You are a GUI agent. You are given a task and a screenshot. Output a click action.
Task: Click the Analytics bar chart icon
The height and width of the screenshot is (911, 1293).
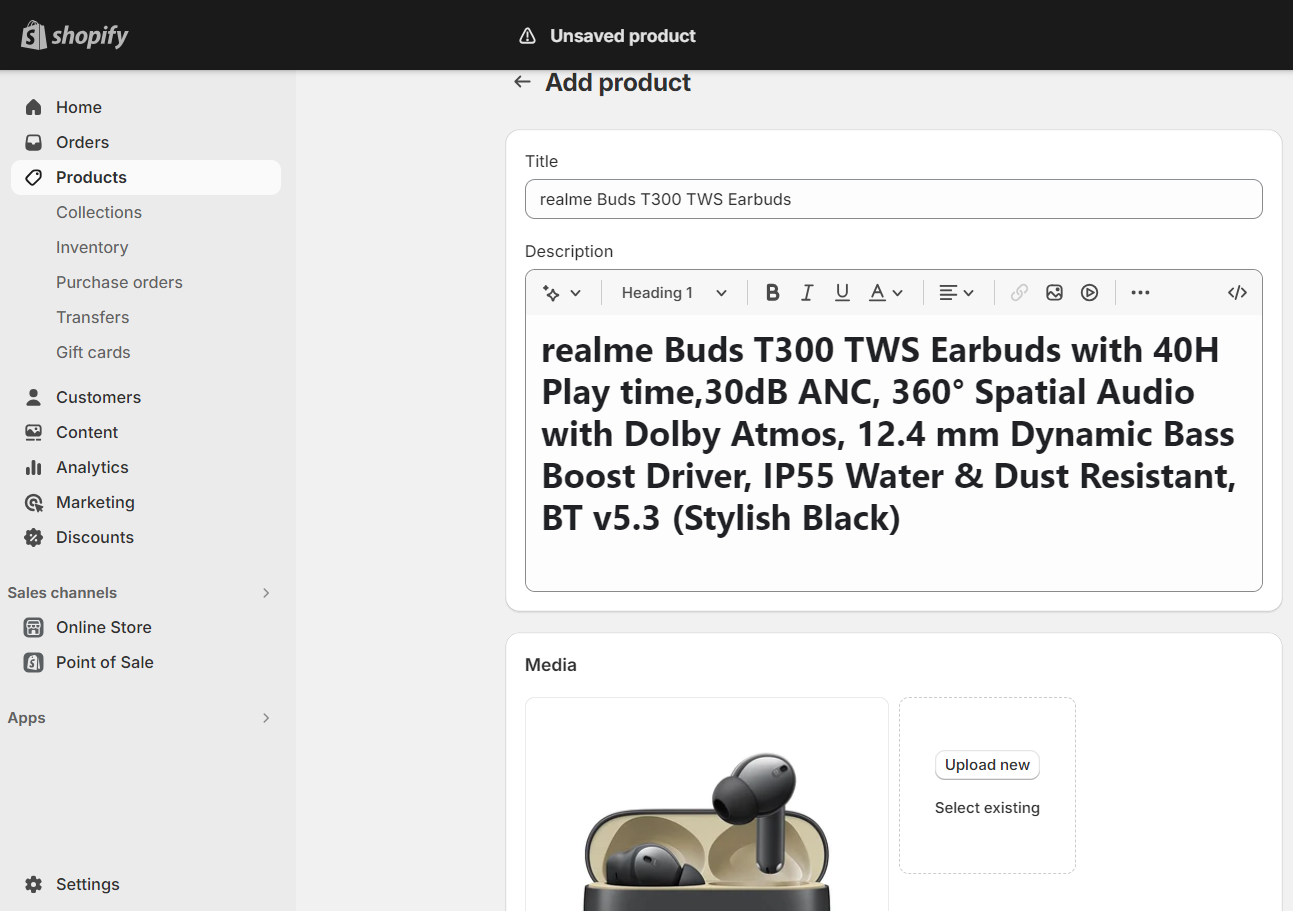click(34, 467)
